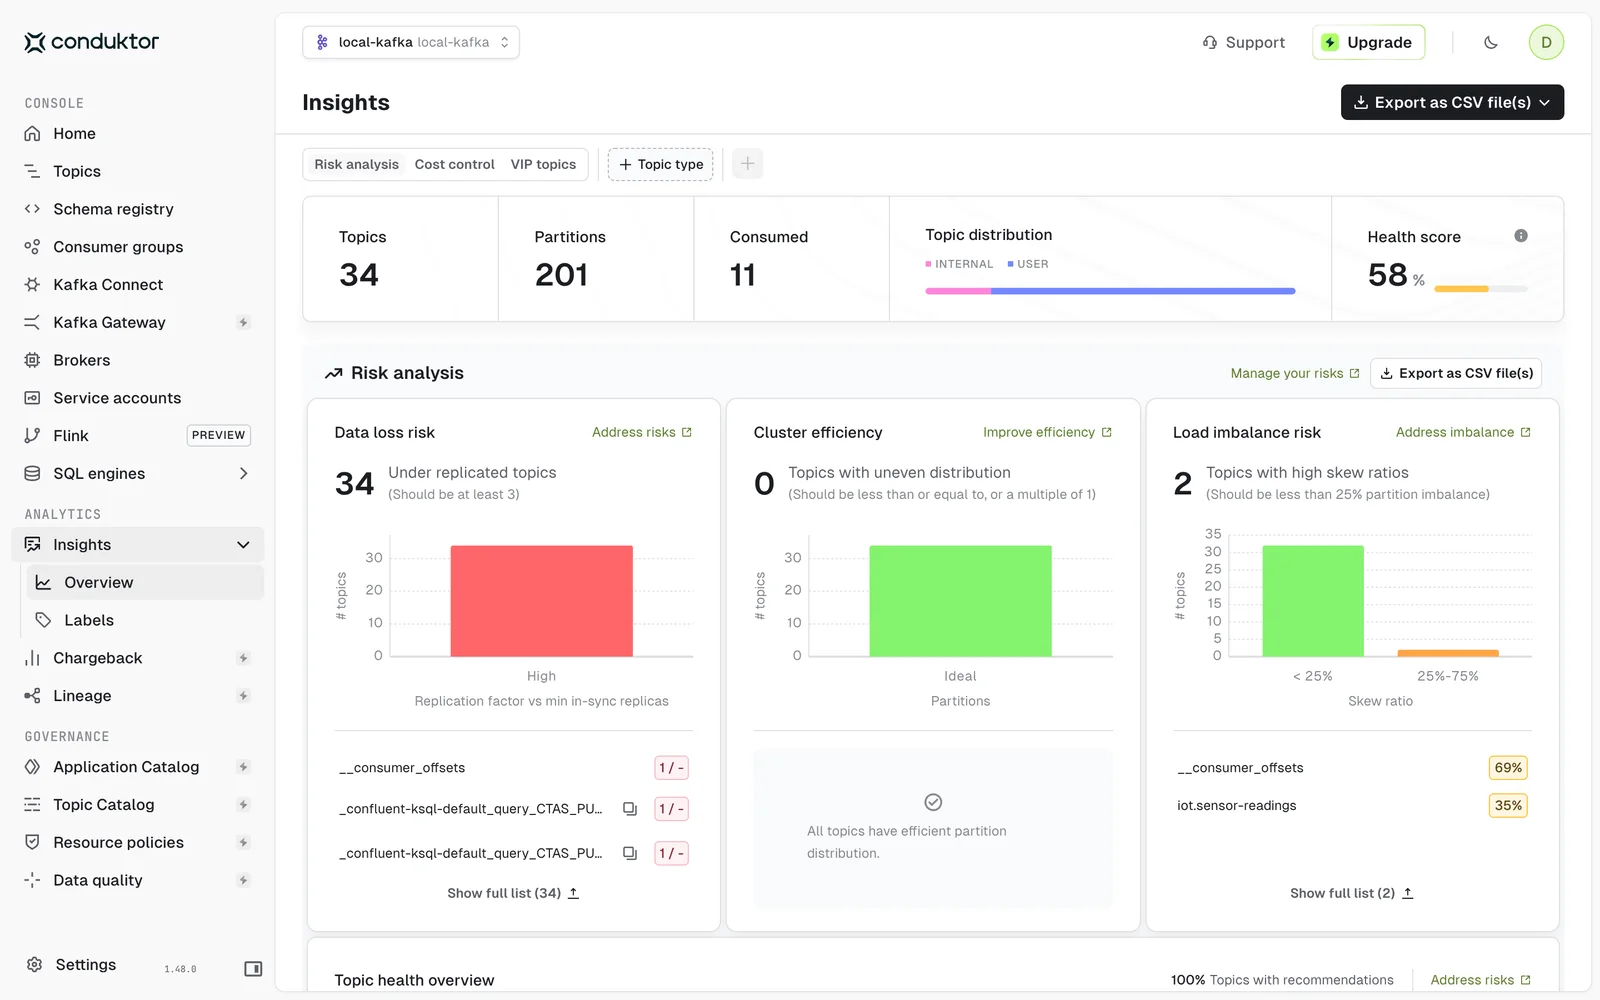Image resolution: width=1600 pixels, height=1000 pixels.
Task: Open Schema registry
Action: coord(138,209)
